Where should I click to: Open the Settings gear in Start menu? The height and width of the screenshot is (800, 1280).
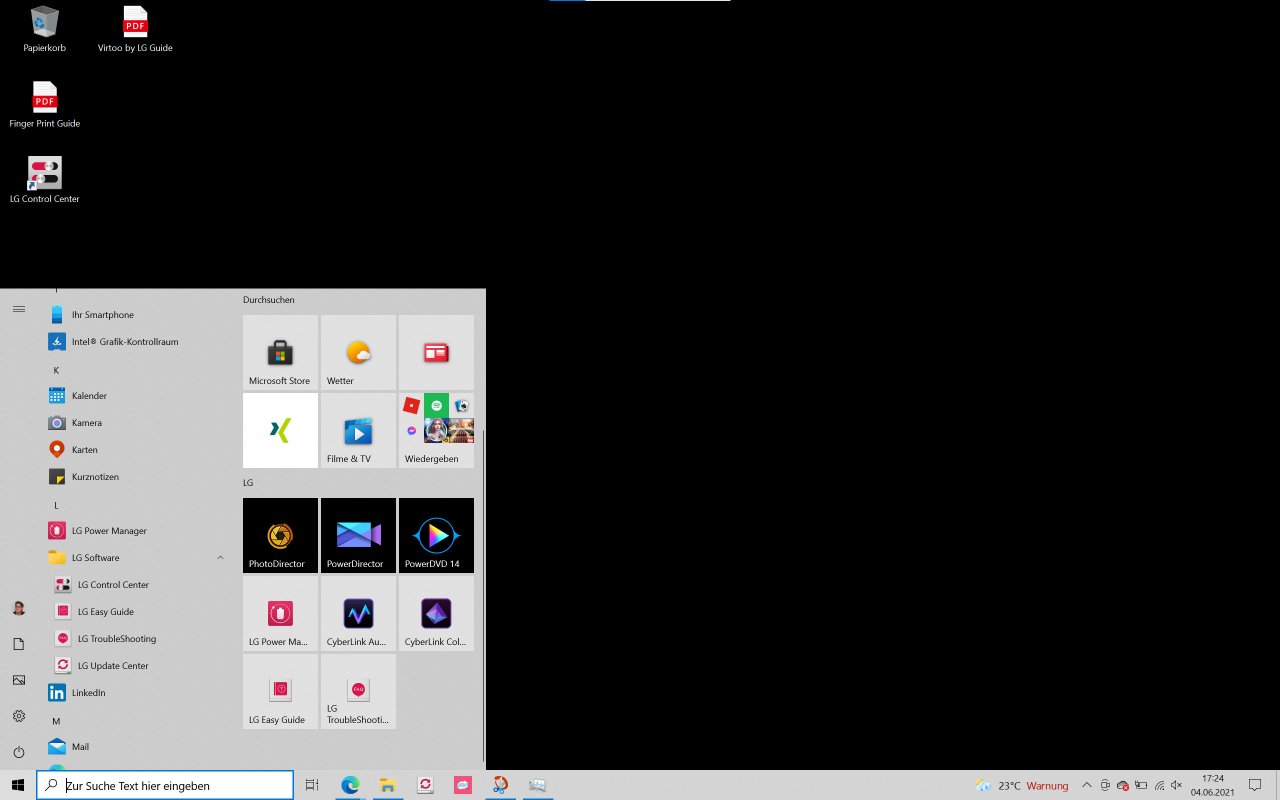pyautogui.click(x=18, y=716)
